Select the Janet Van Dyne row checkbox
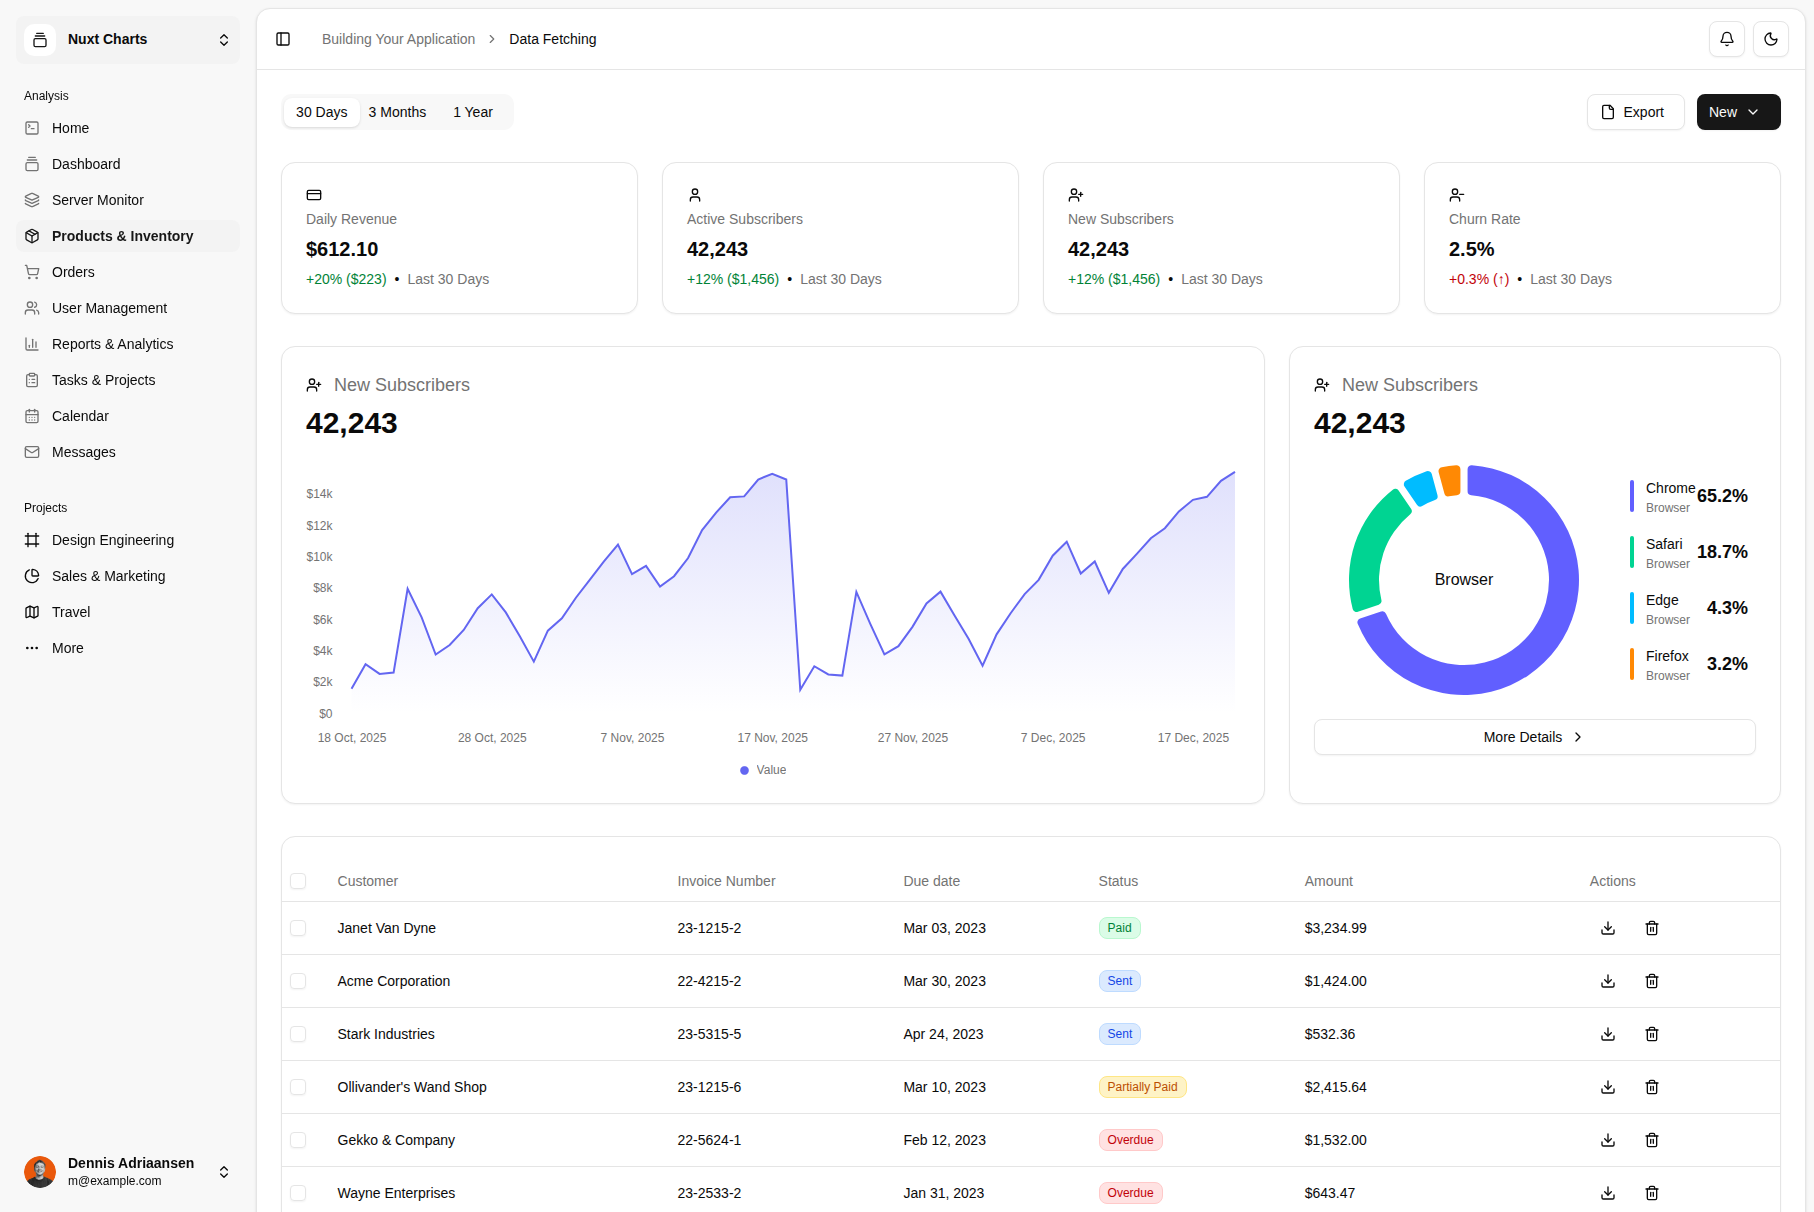1814x1212 pixels. (x=298, y=928)
